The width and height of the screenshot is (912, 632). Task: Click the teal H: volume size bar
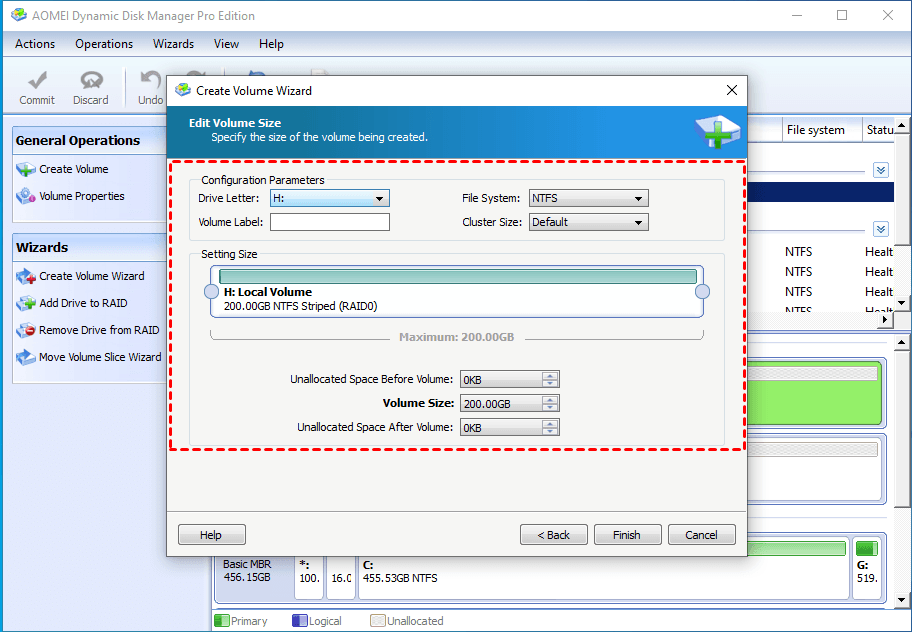[458, 276]
